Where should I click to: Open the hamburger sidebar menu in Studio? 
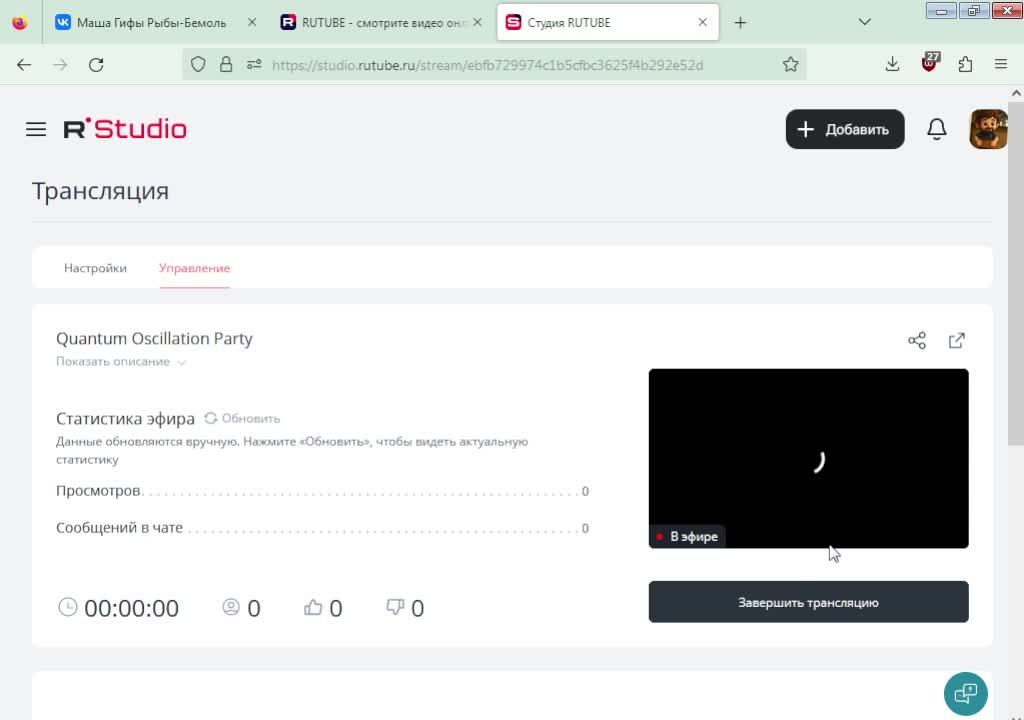36,129
